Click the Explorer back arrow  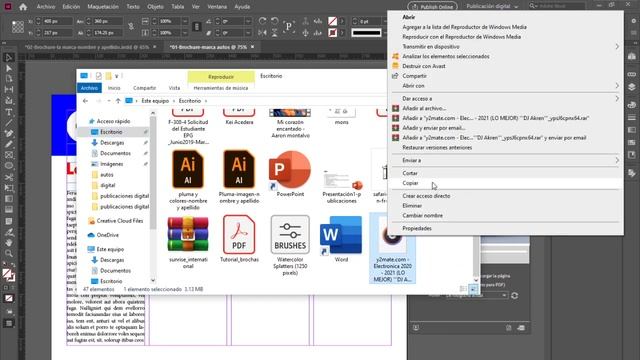[85, 101]
